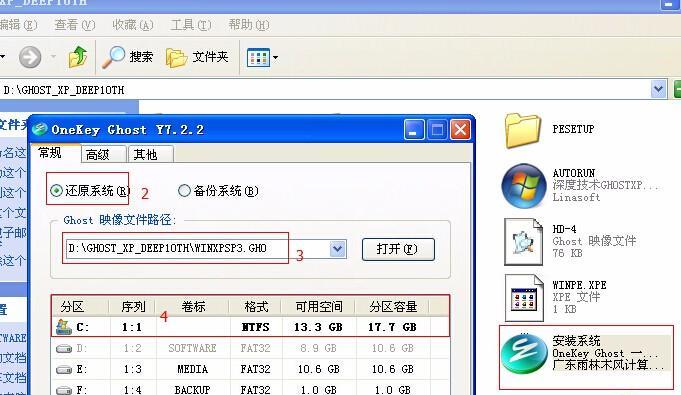Select the 安装系统 OneKey Ghost icon
The height and width of the screenshot is (395, 681).
(524, 354)
